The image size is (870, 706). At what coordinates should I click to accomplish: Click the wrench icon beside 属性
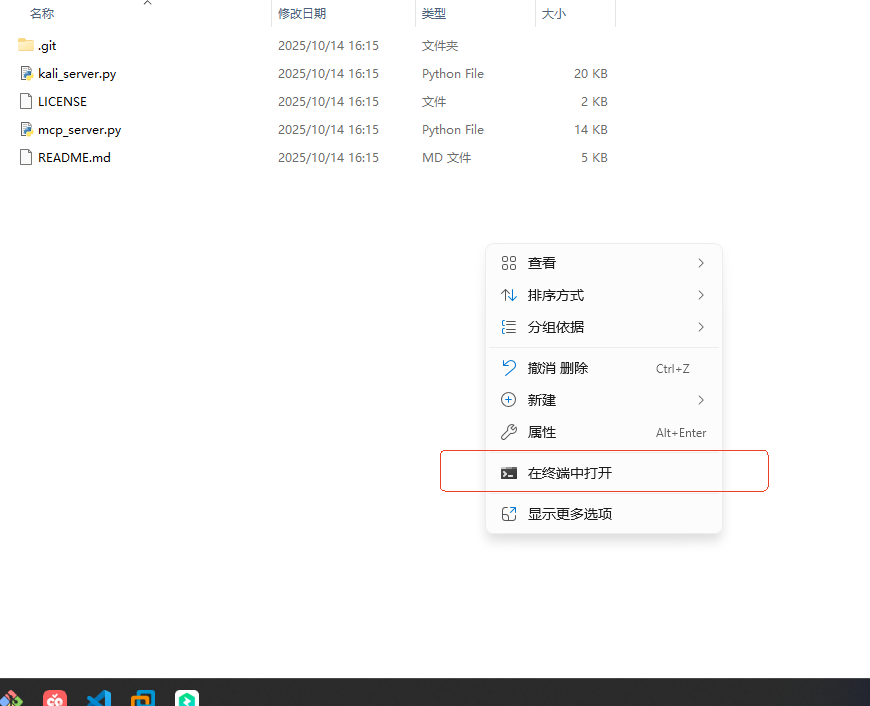(x=509, y=432)
